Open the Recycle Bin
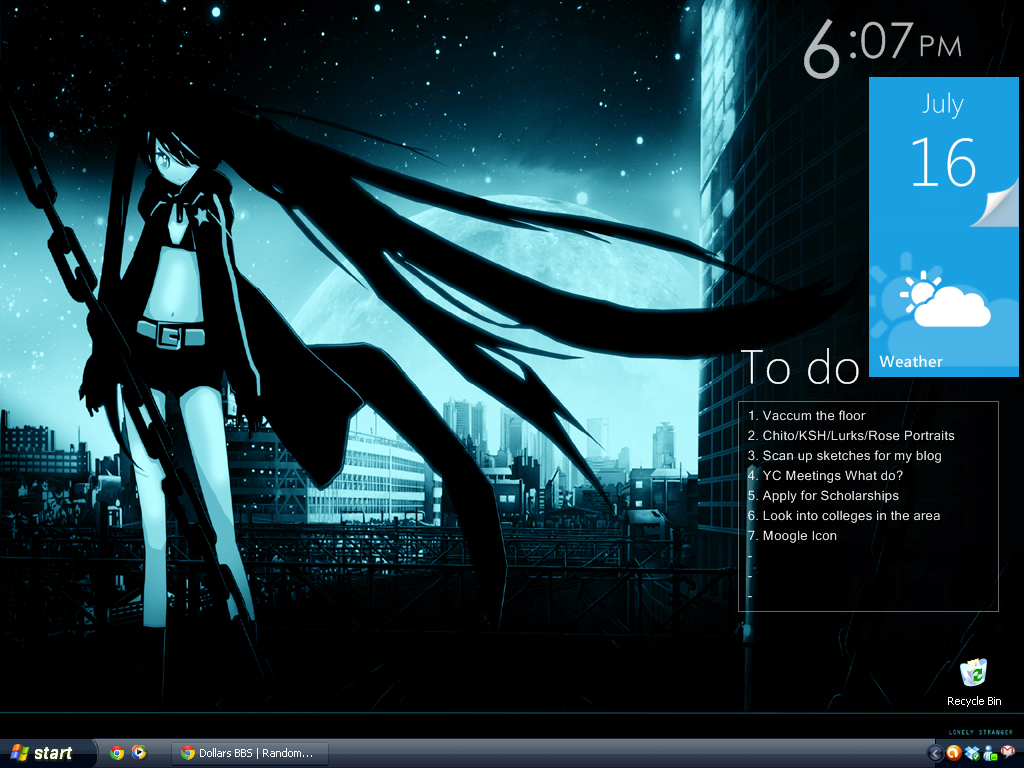This screenshot has width=1024, height=768. [974, 682]
